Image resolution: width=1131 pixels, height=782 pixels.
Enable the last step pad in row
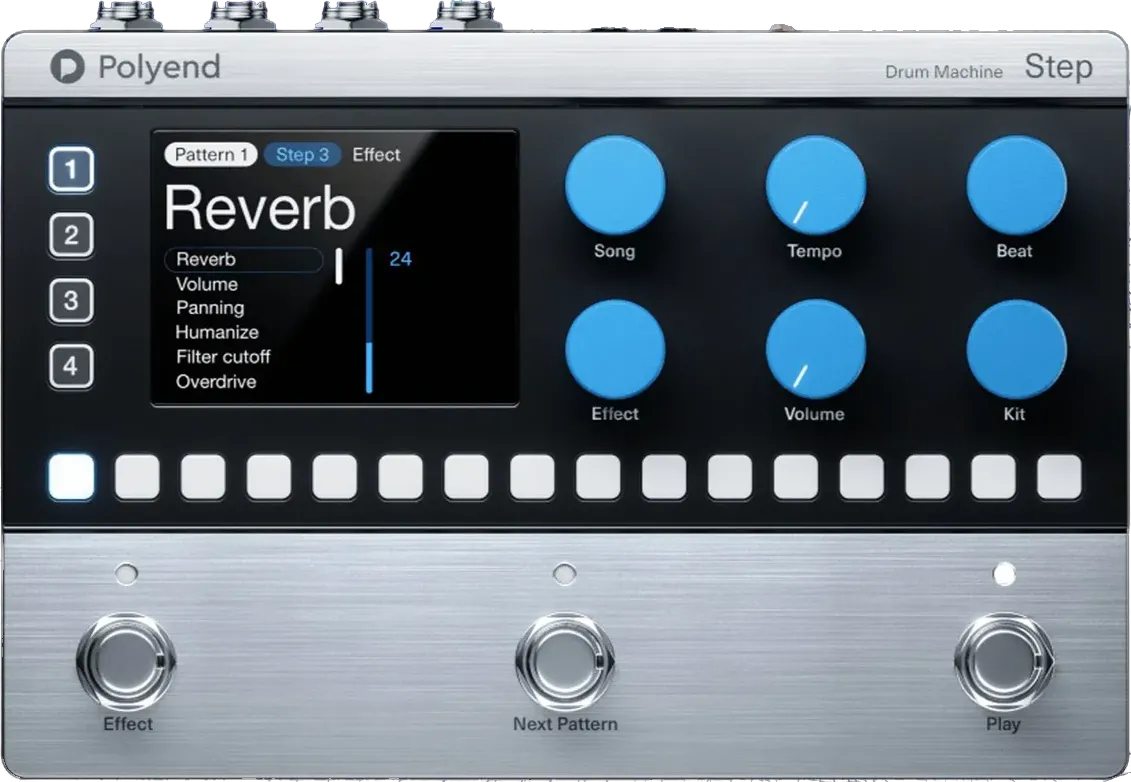pyautogui.click(x=1058, y=477)
